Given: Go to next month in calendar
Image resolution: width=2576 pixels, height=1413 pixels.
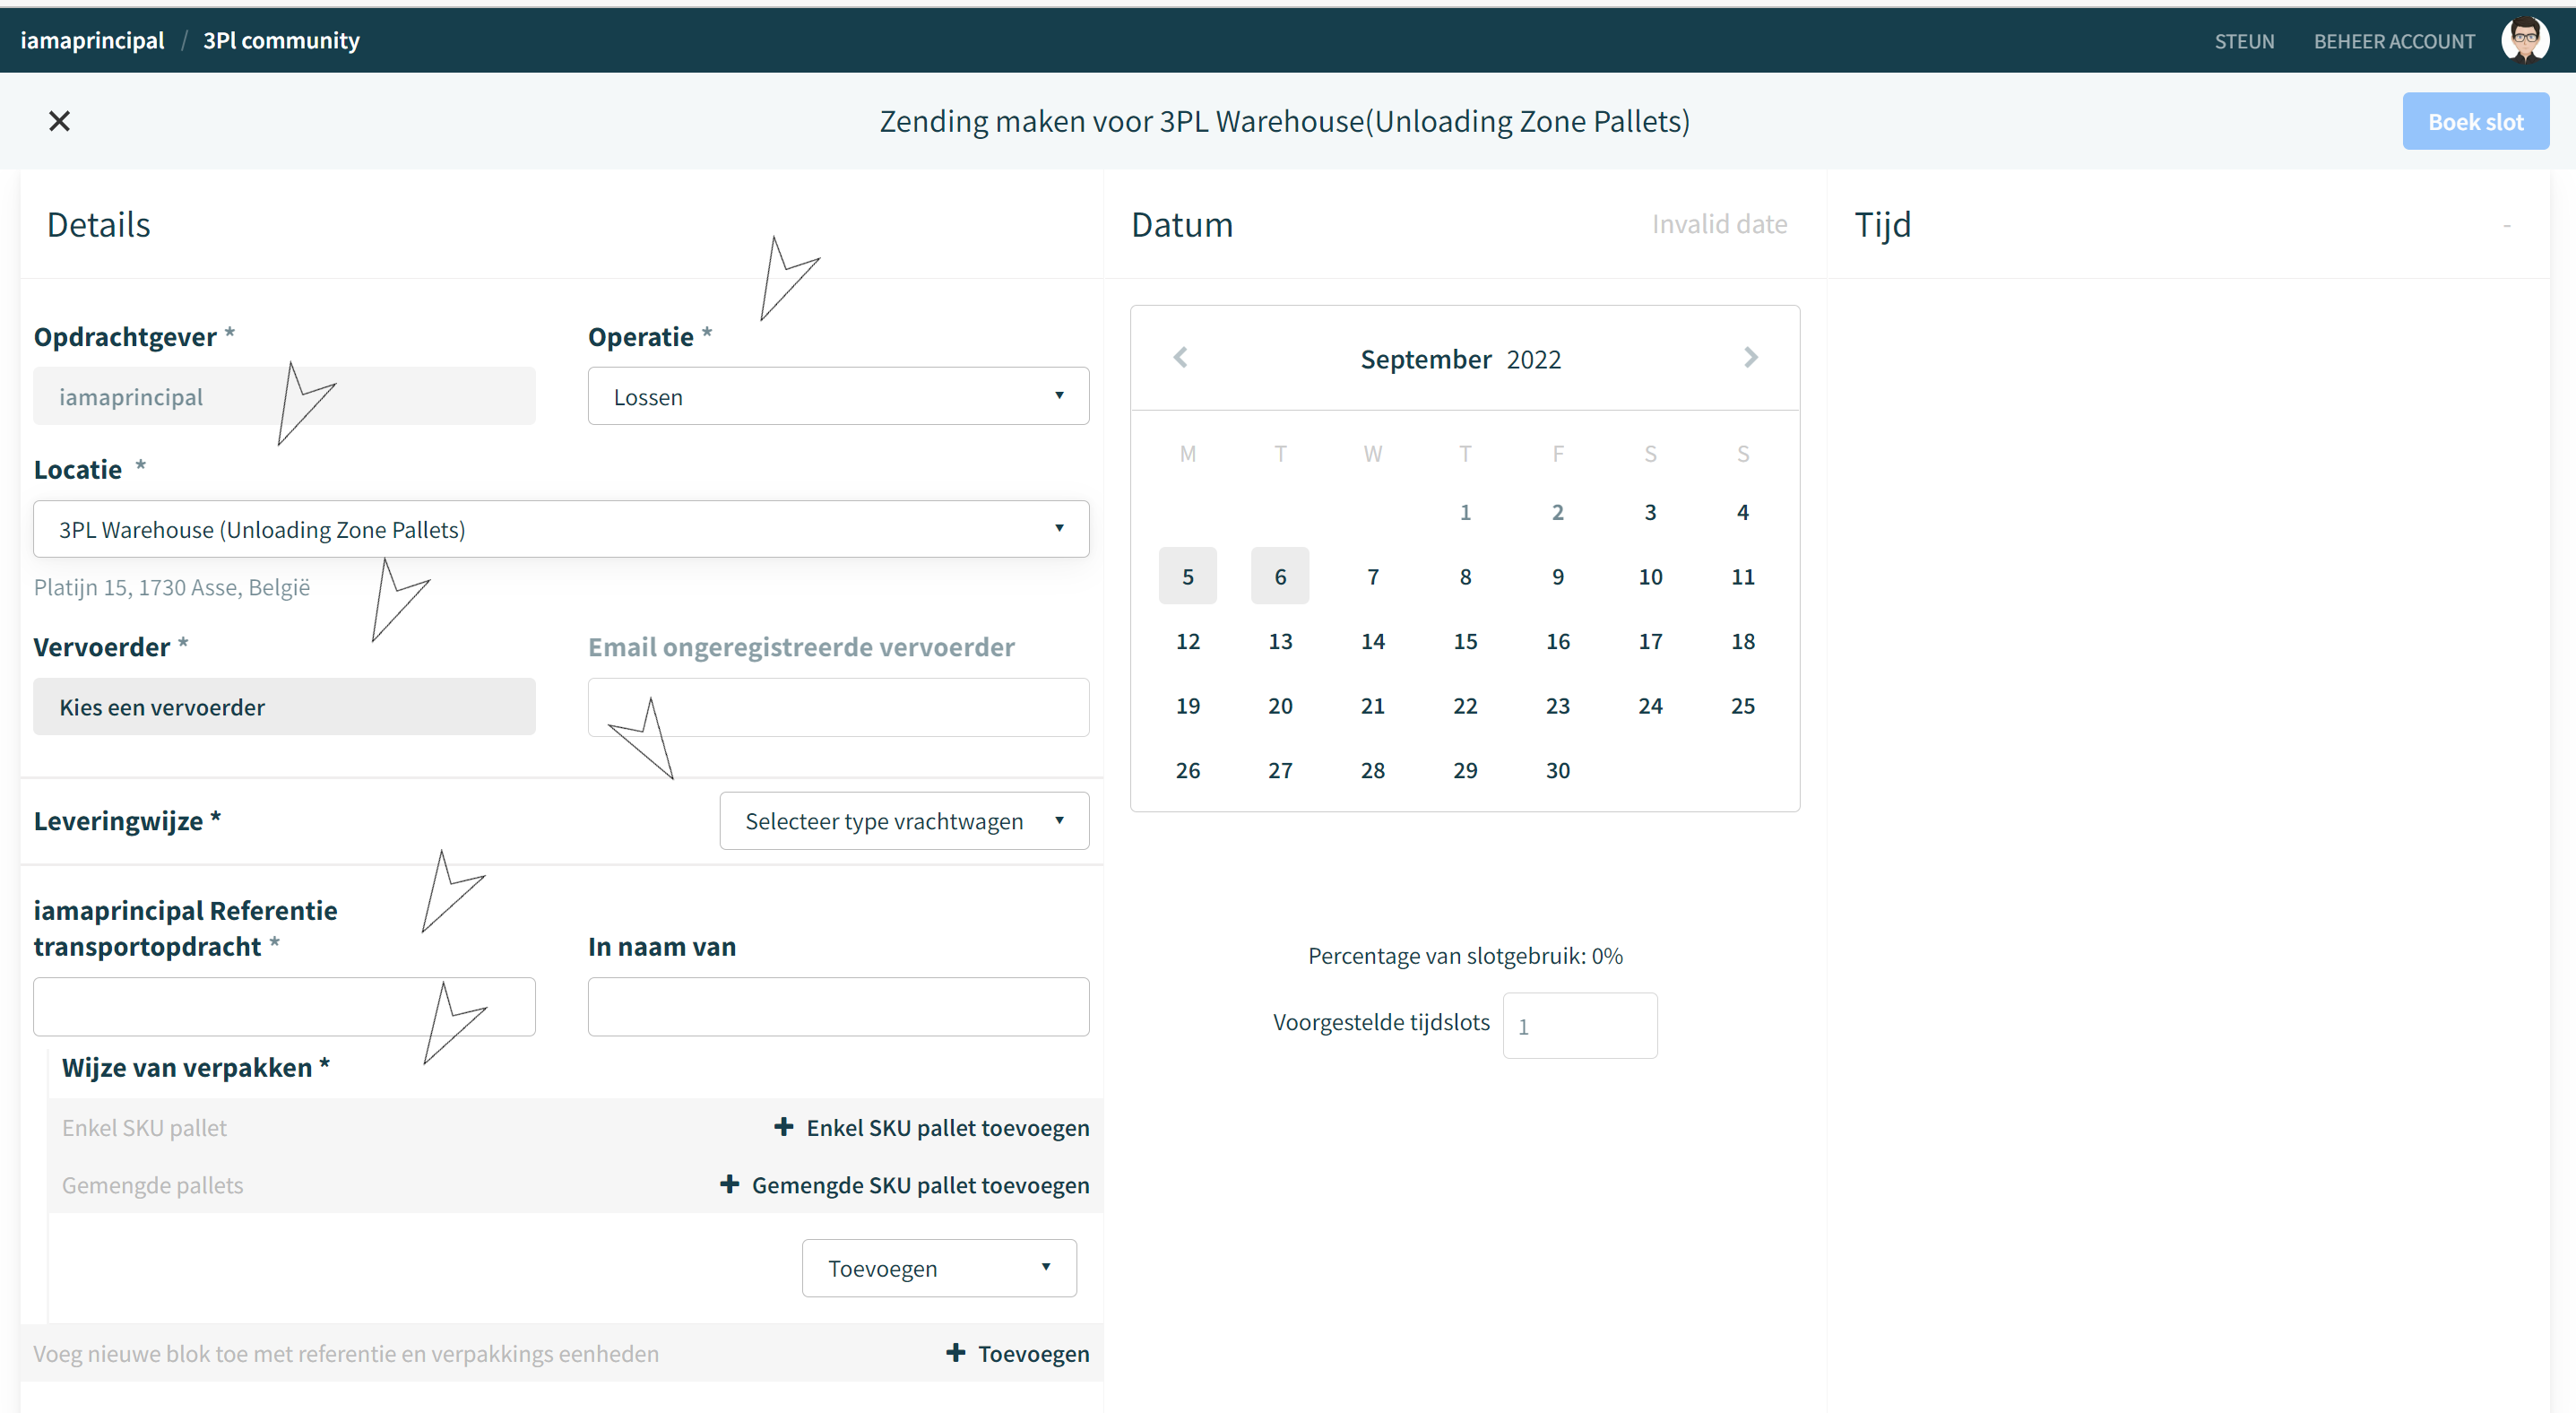Looking at the screenshot, I should pos(1750,357).
